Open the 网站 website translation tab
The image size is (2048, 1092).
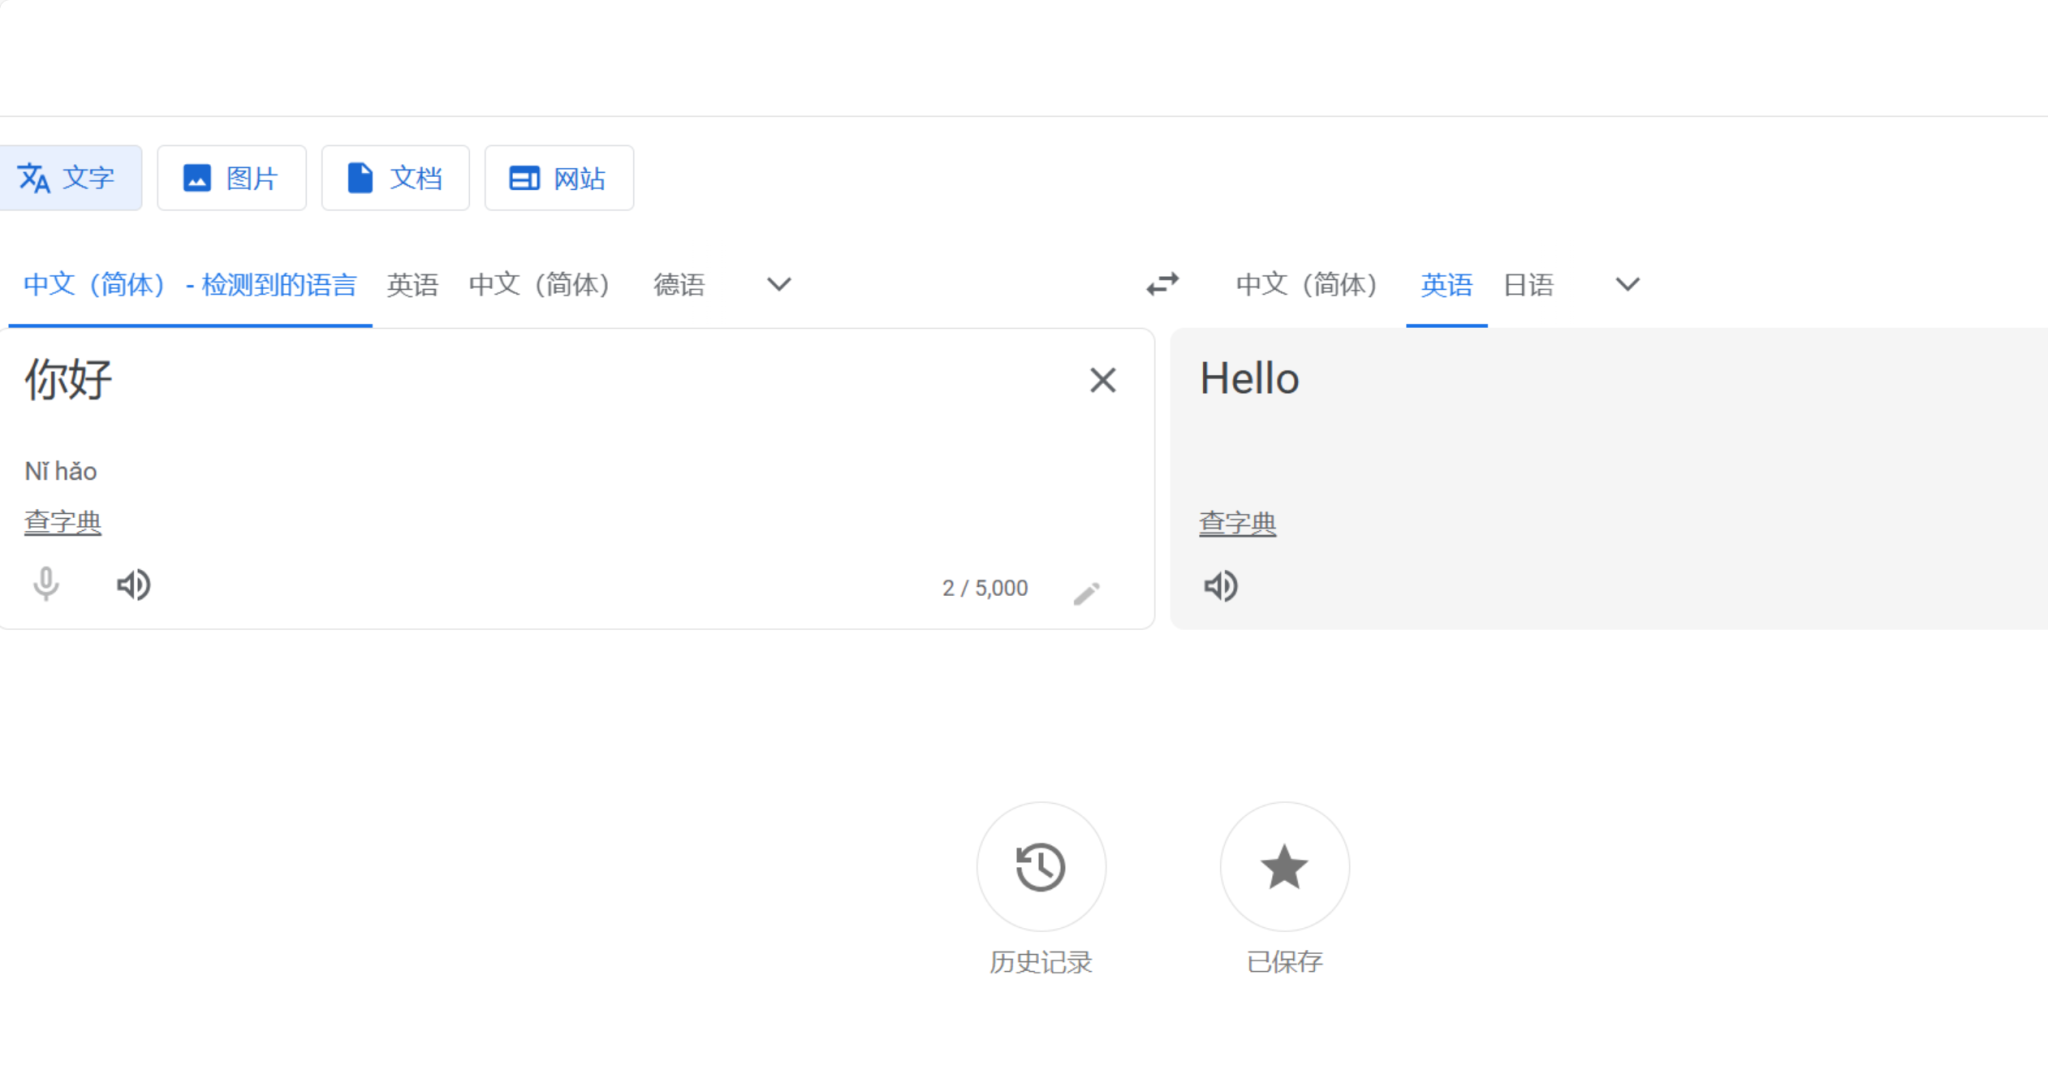click(559, 178)
